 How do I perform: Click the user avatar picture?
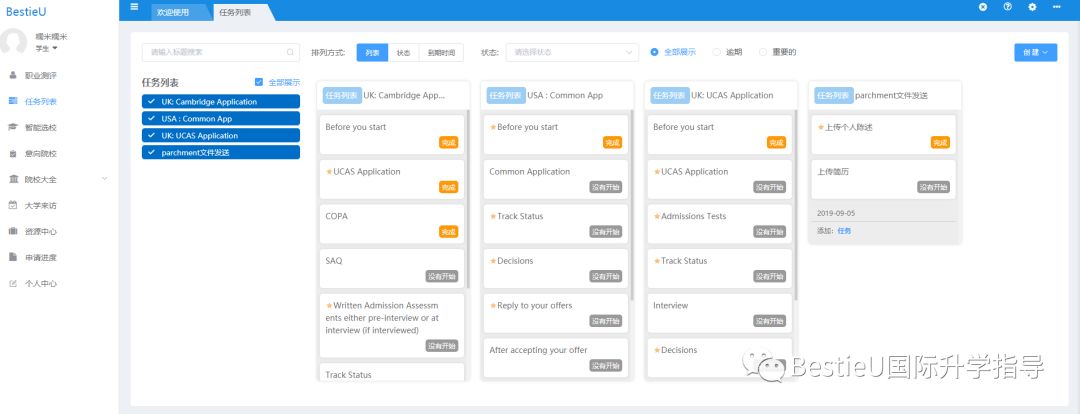(x=14, y=41)
